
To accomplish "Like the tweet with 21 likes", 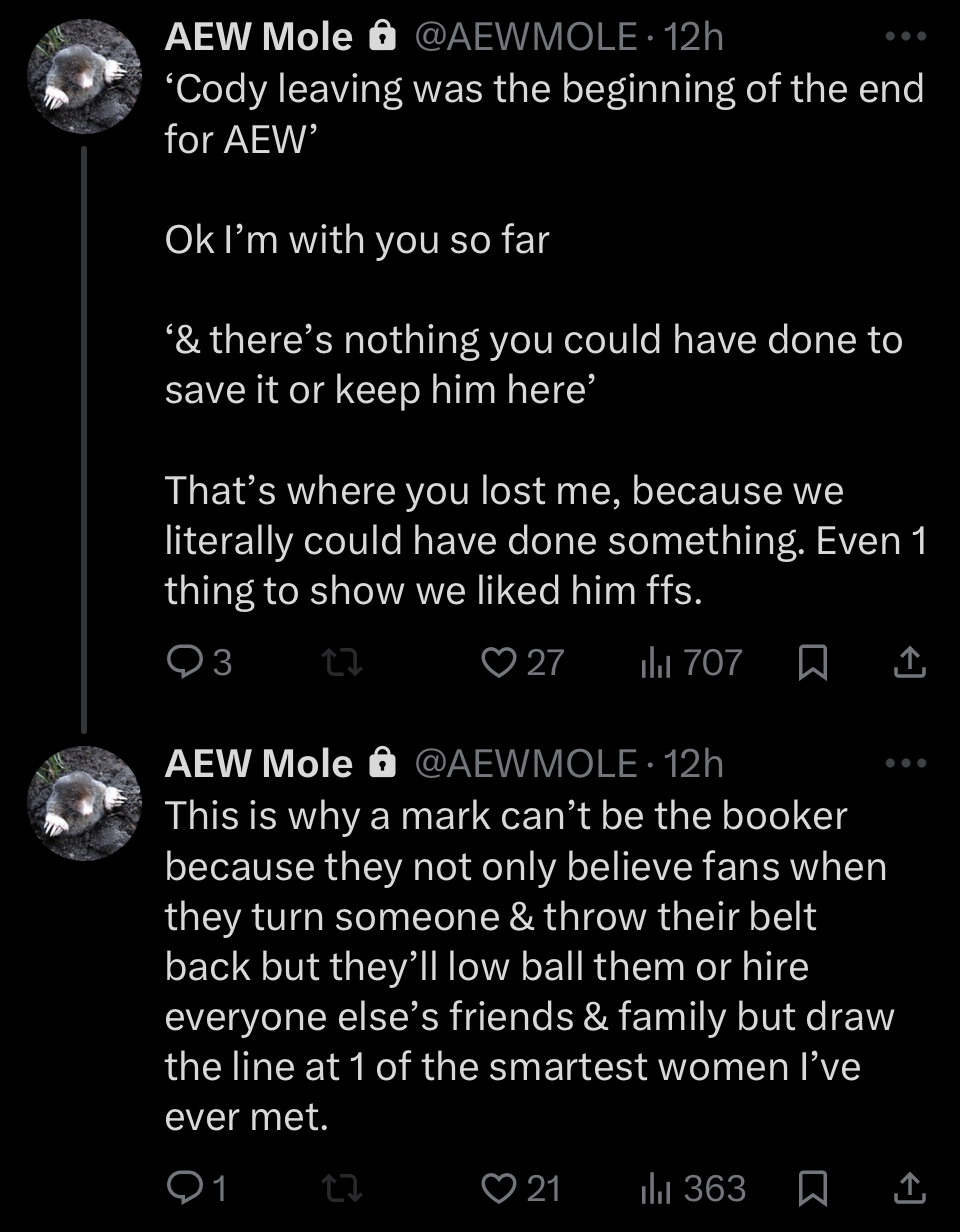I will (x=497, y=1187).
